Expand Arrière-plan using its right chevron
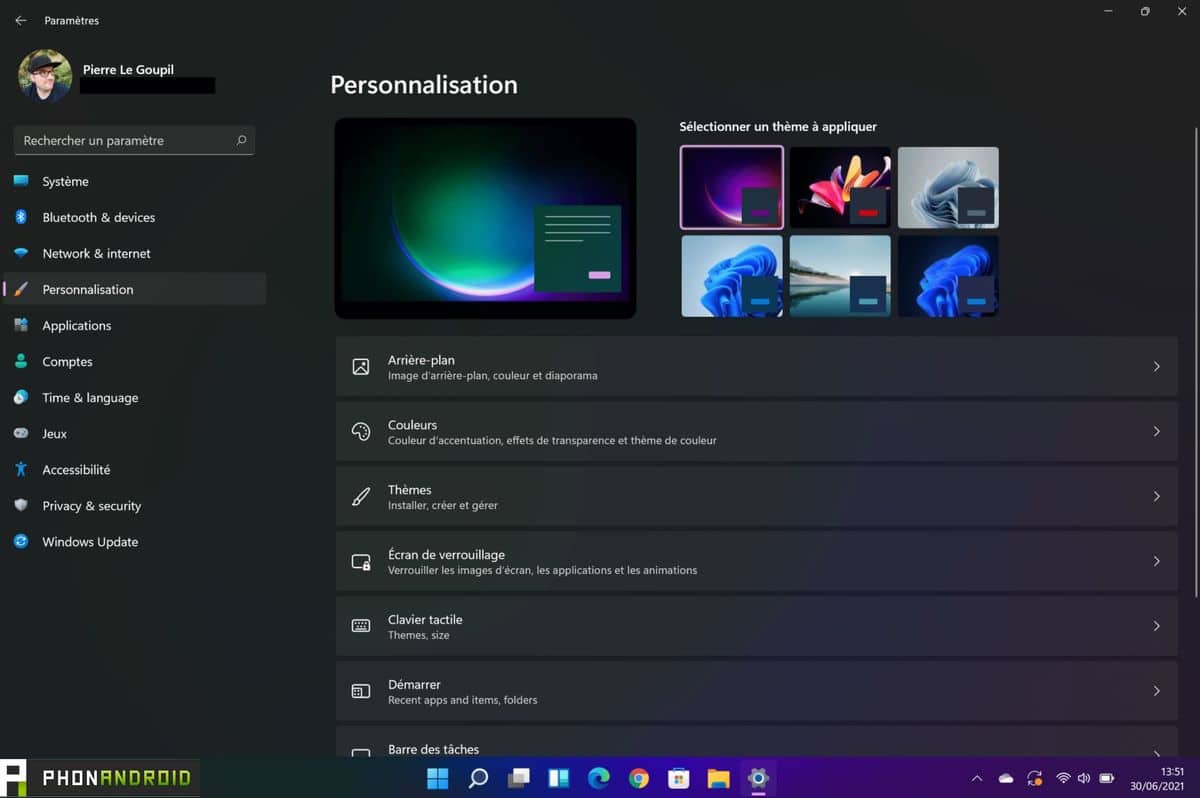The image size is (1200, 798). click(x=1156, y=367)
